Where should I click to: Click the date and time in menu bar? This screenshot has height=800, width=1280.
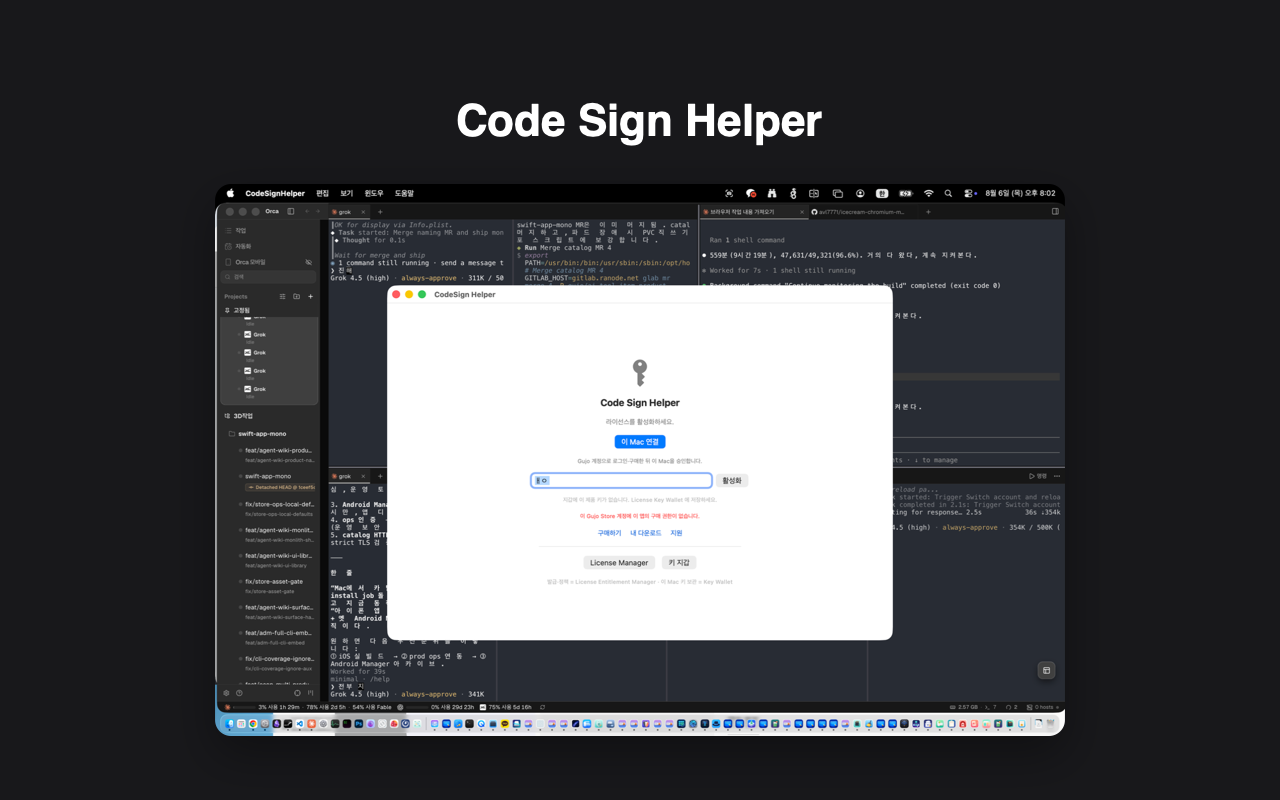coord(1020,193)
